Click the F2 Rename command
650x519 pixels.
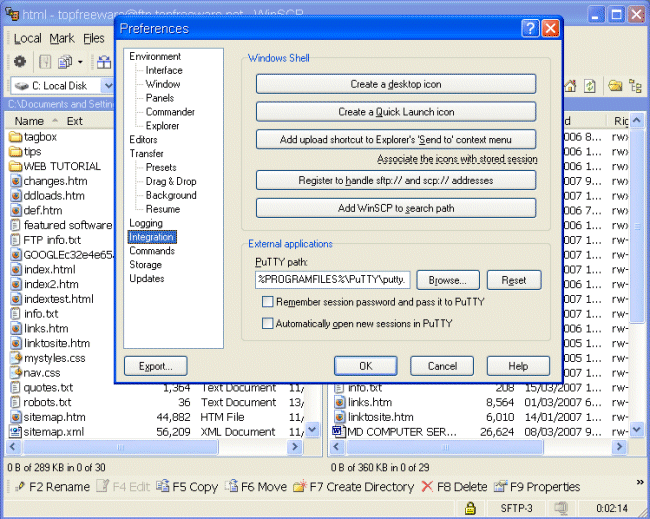pos(52,487)
